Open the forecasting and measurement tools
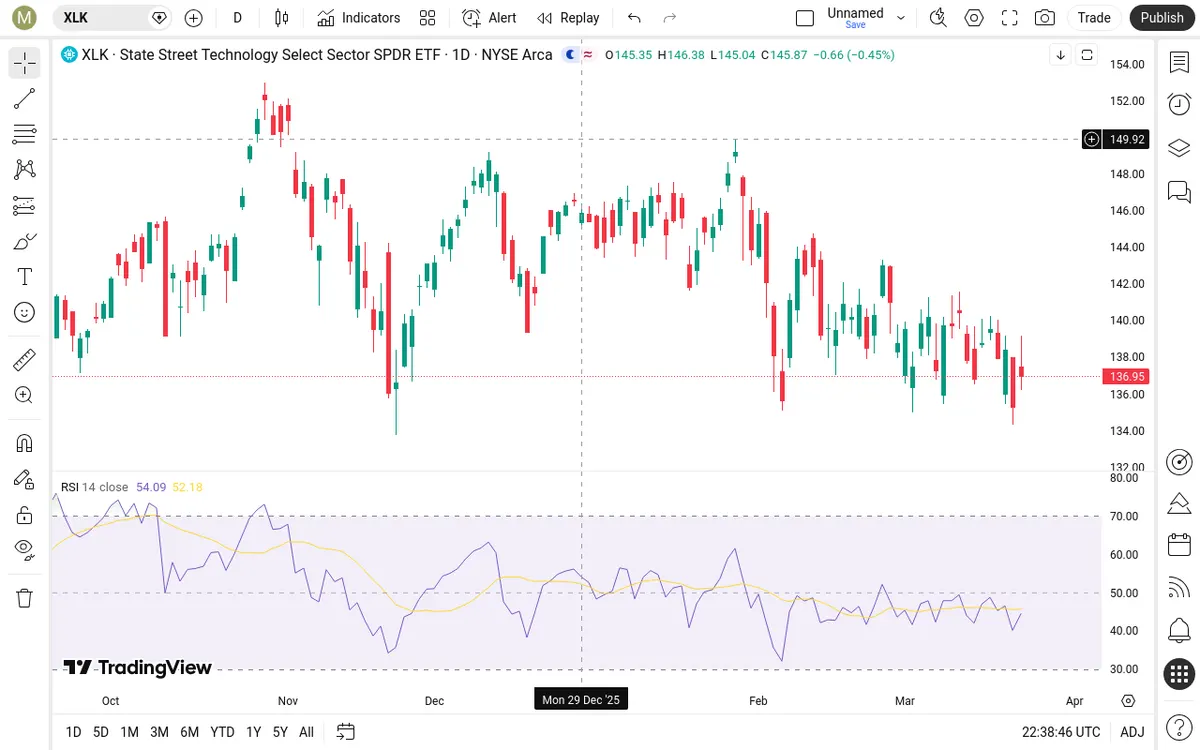 pyautogui.click(x=25, y=206)
